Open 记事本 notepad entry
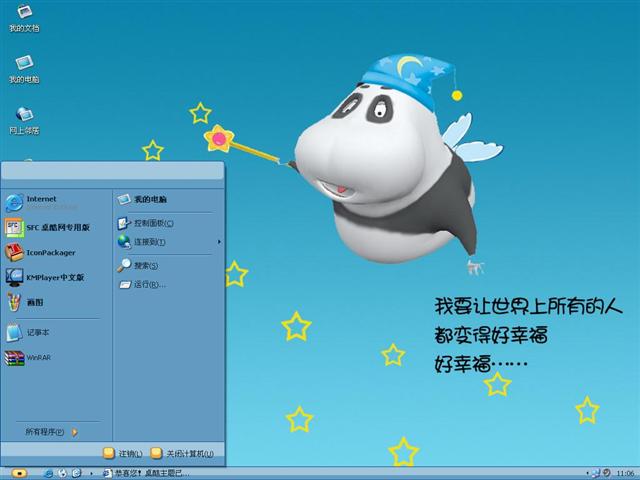The image size is (640, 480). 28,332
